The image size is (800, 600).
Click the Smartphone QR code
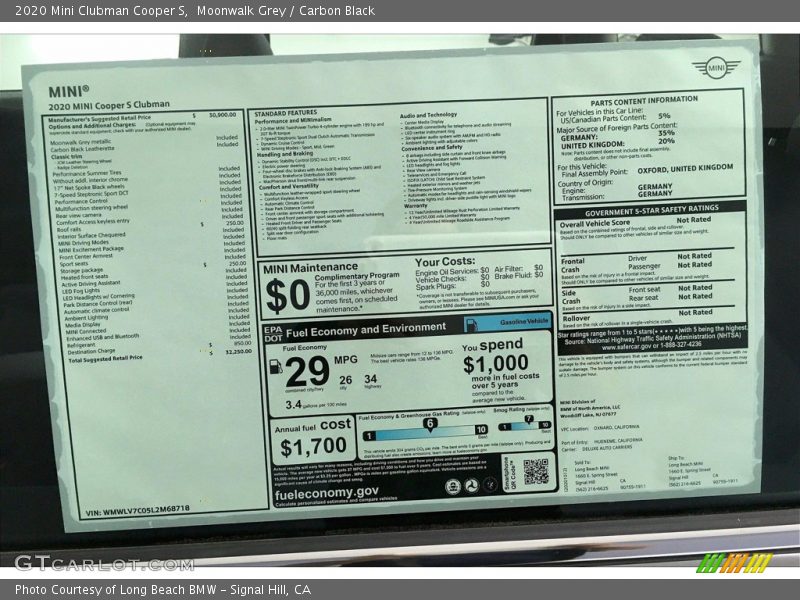click(535, 472)
